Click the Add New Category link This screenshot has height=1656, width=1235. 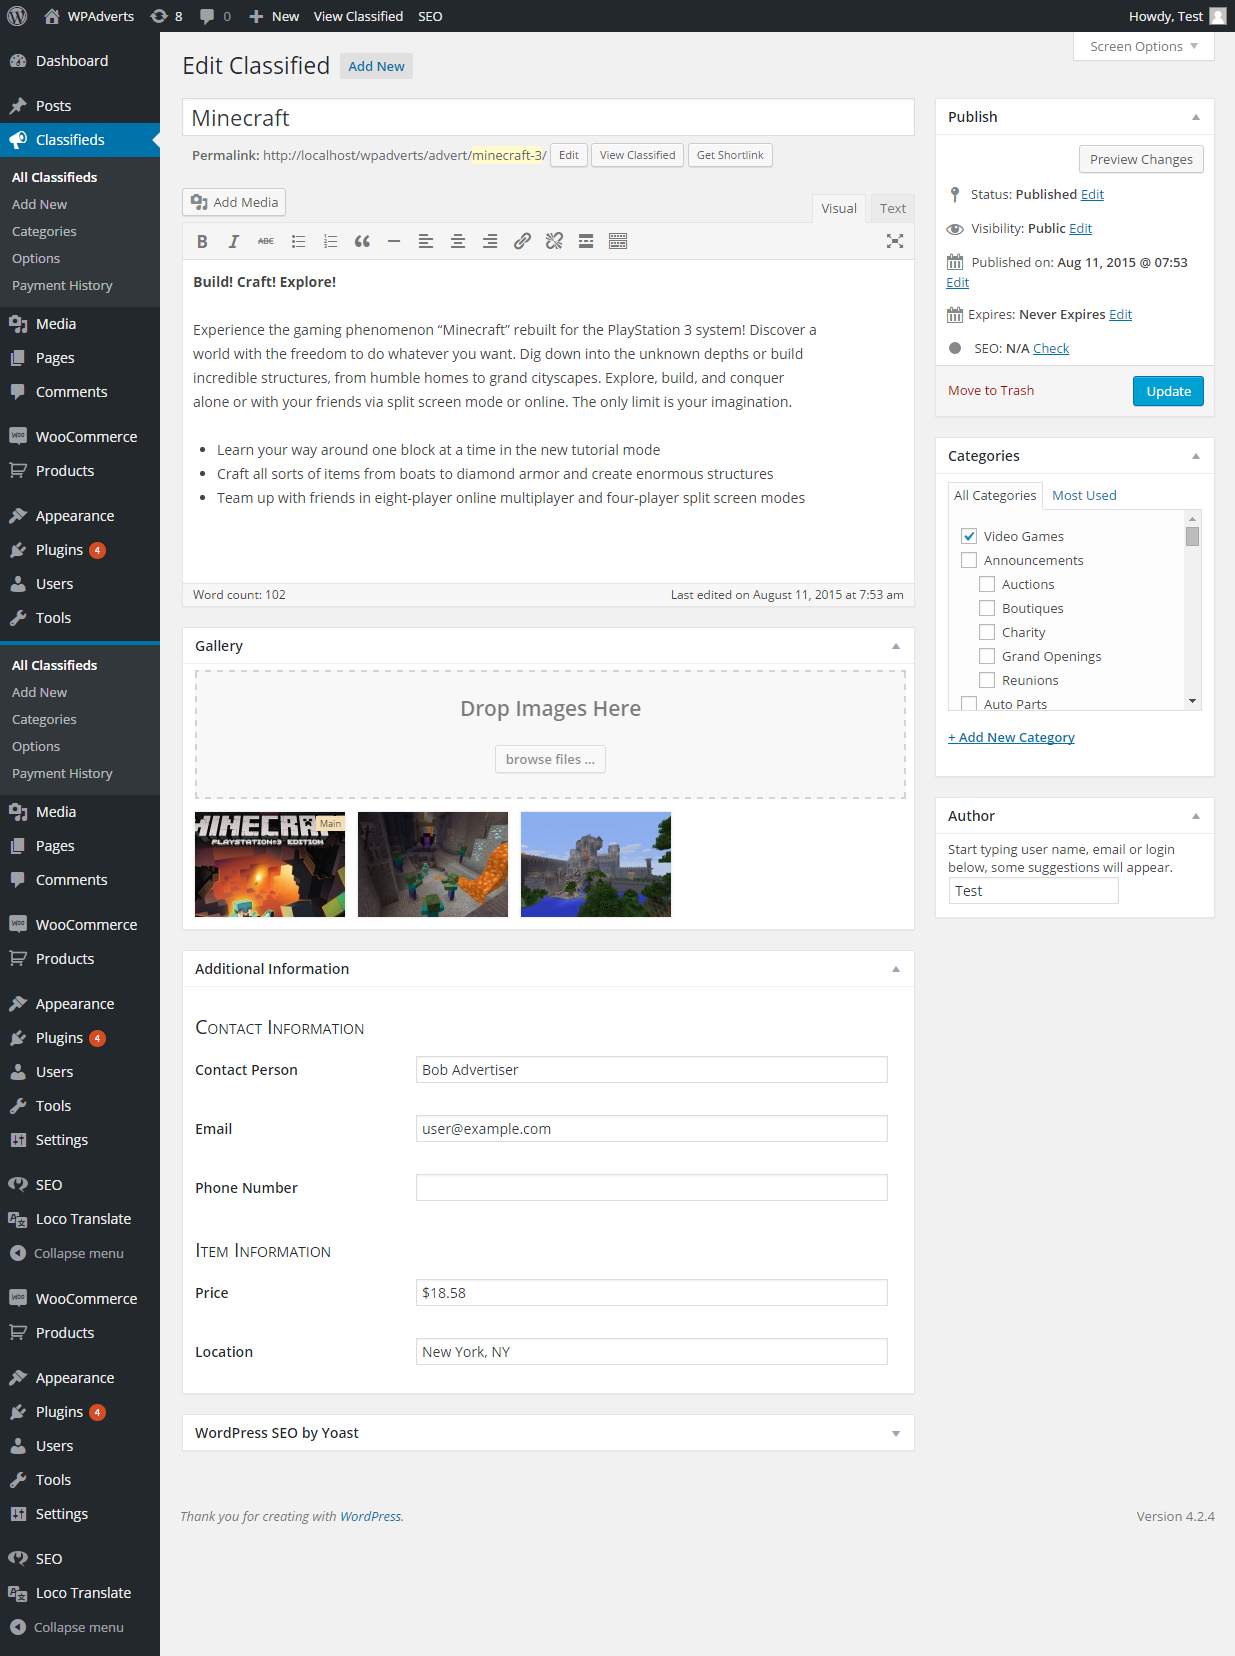point(1011,737)
